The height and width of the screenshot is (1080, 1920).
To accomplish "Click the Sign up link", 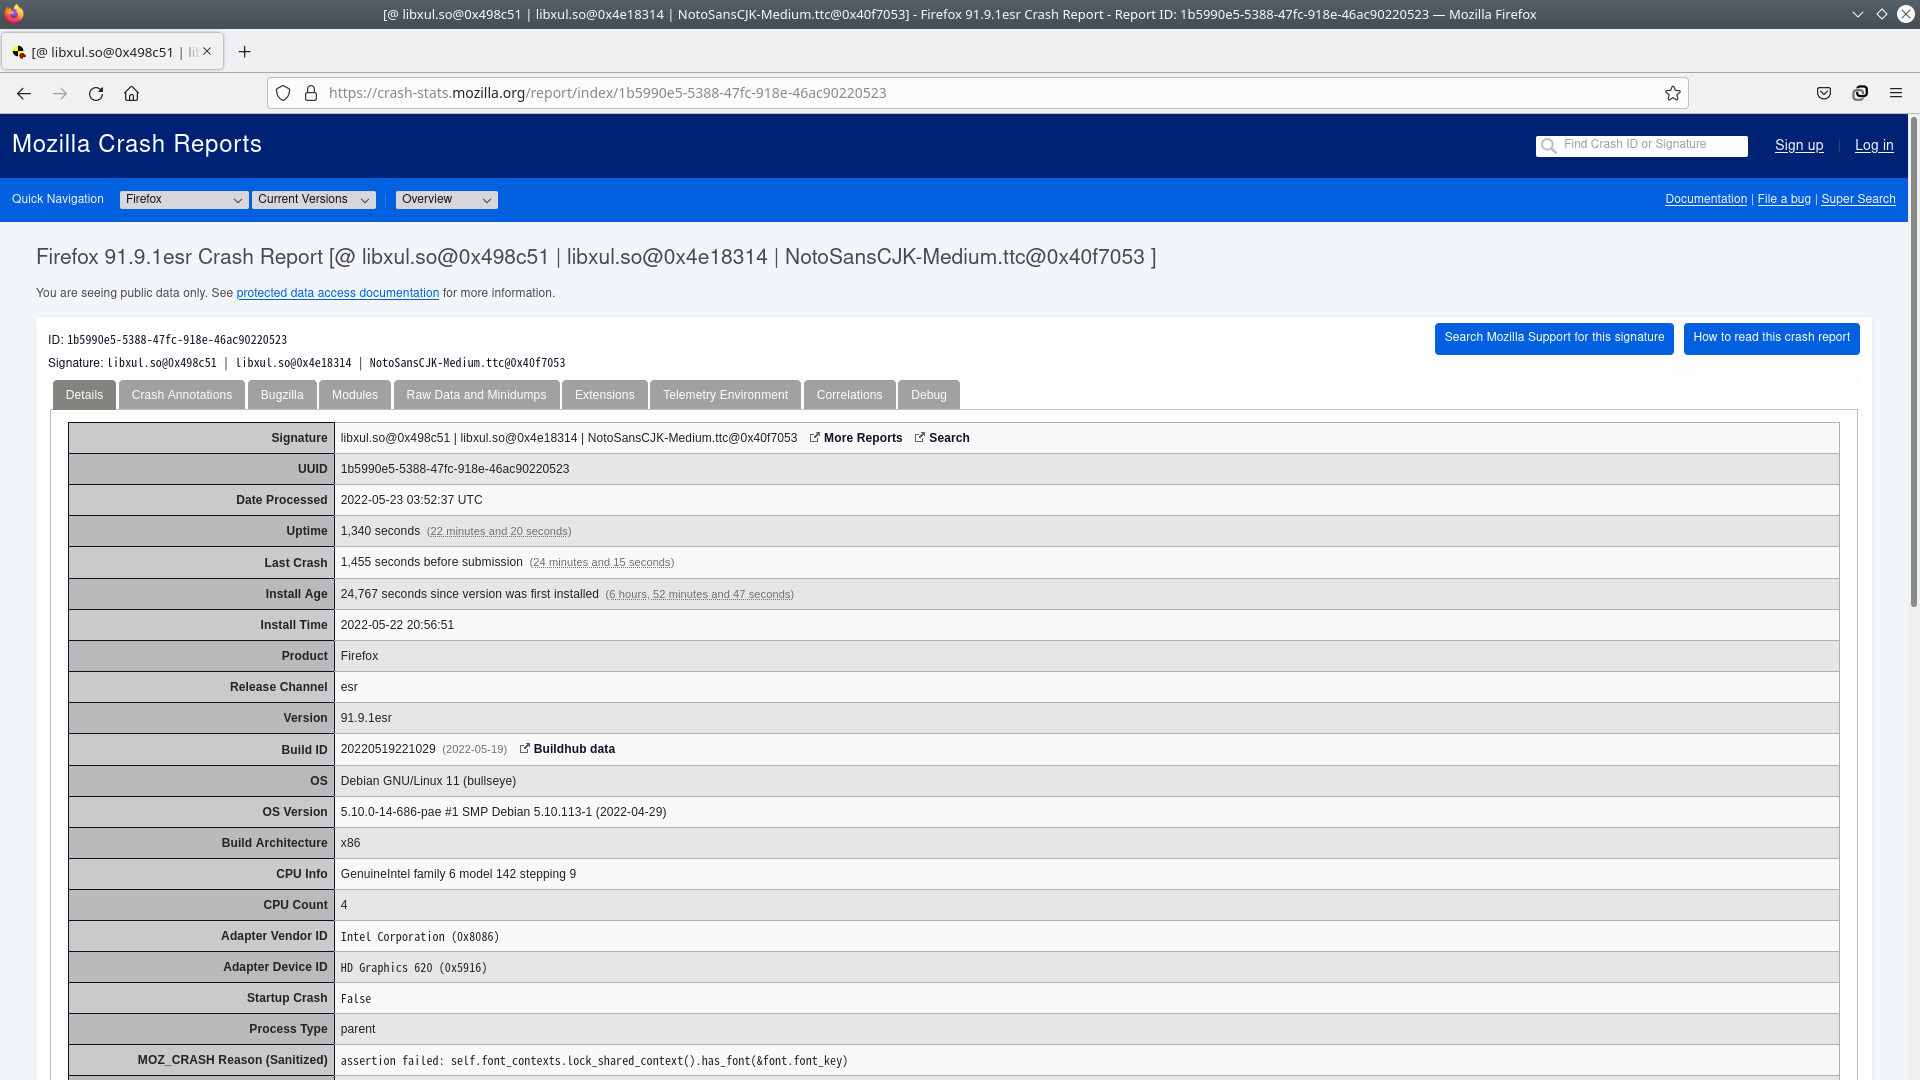I will point(1799,145).
